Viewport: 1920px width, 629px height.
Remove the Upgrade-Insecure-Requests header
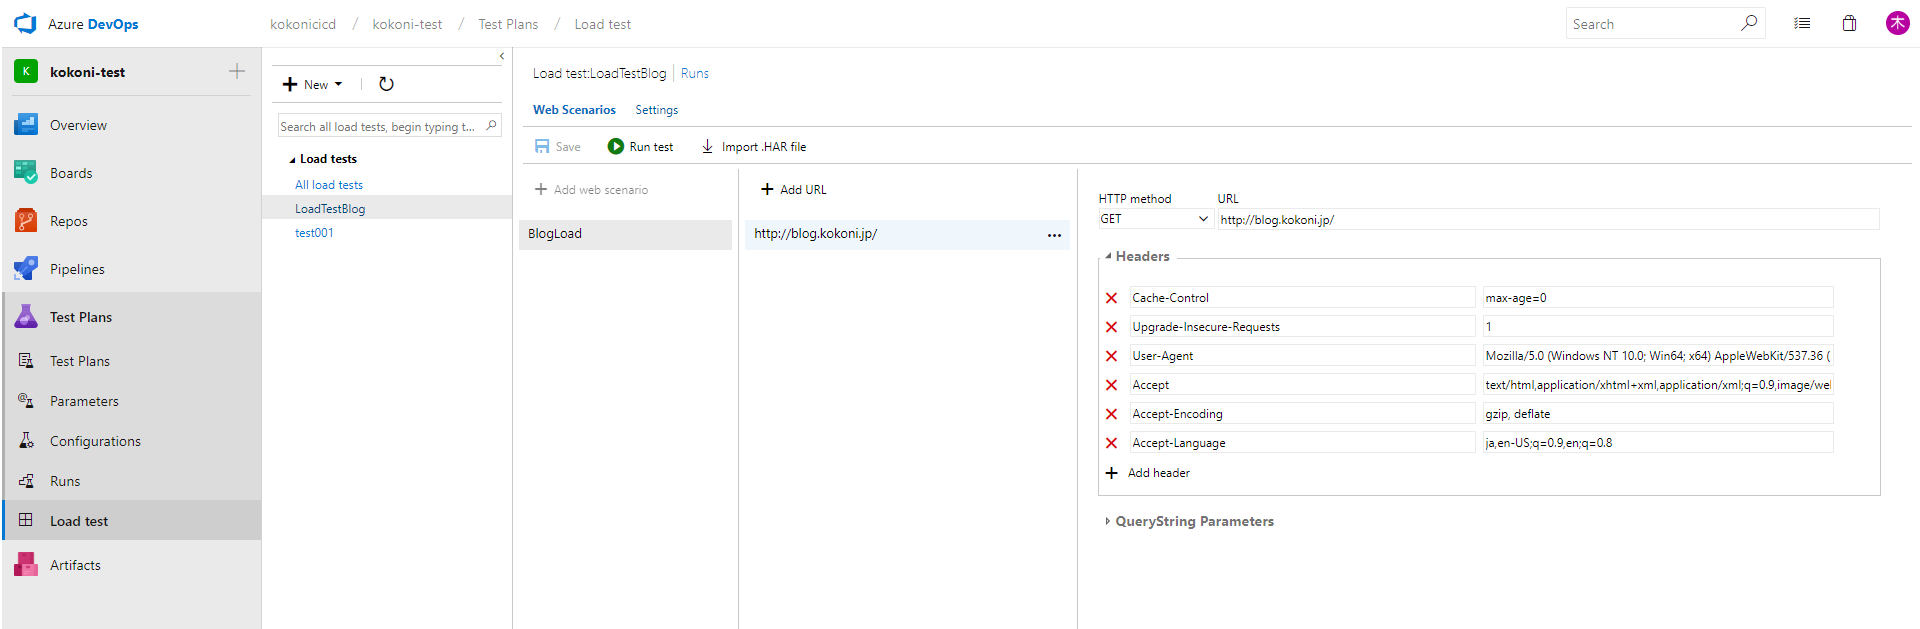click(x=1111, y=327)
